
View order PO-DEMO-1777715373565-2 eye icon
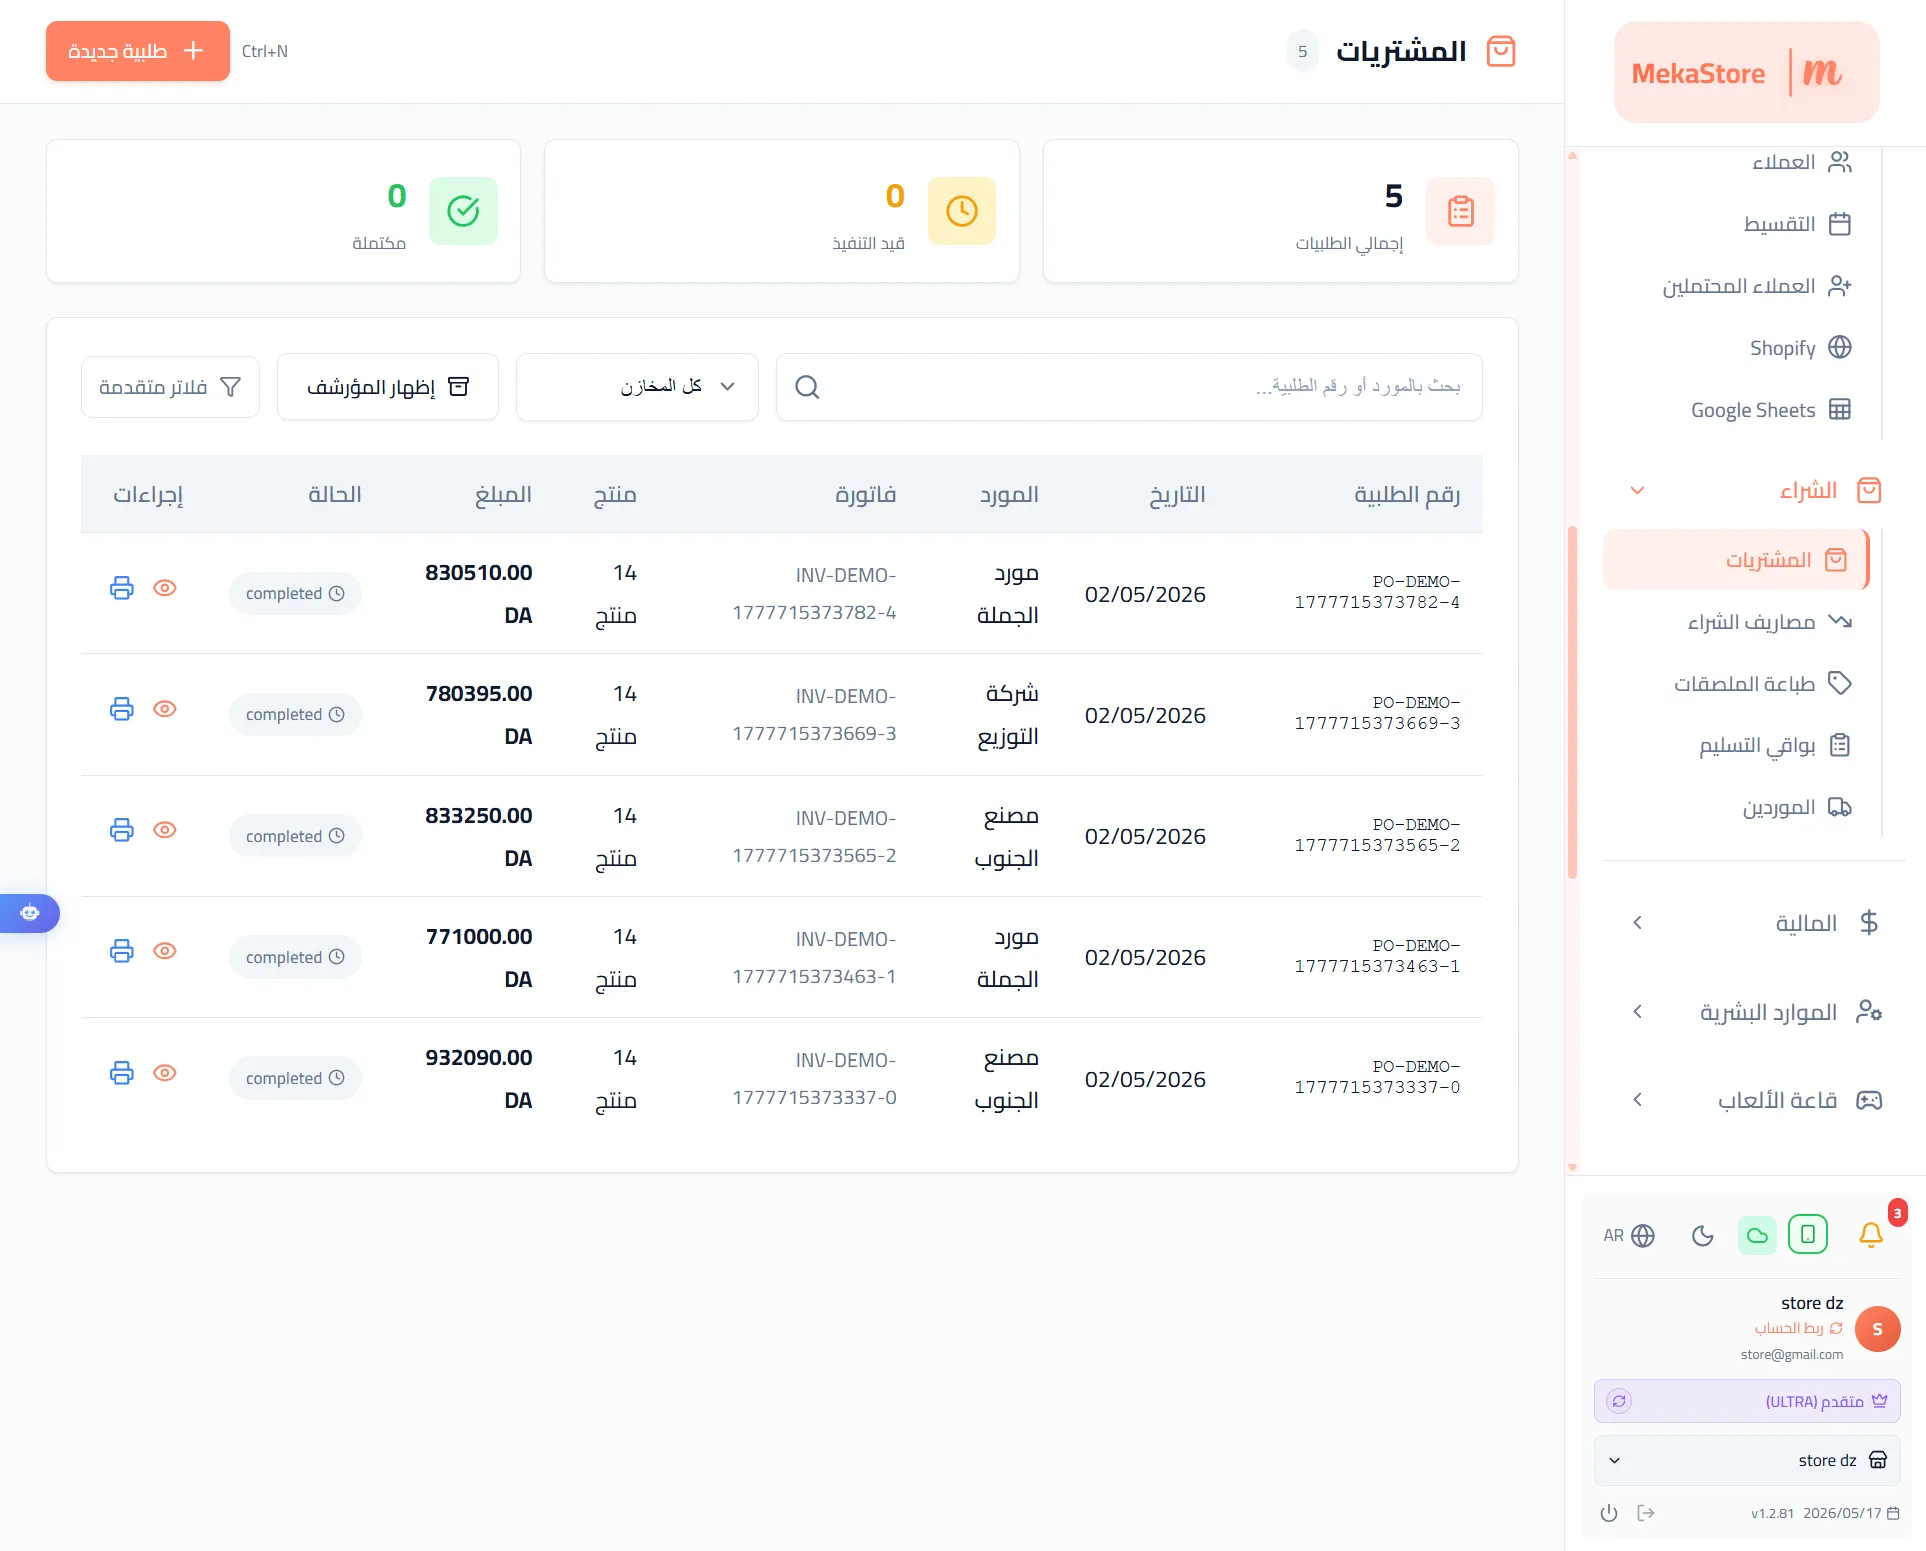(165, 830)
